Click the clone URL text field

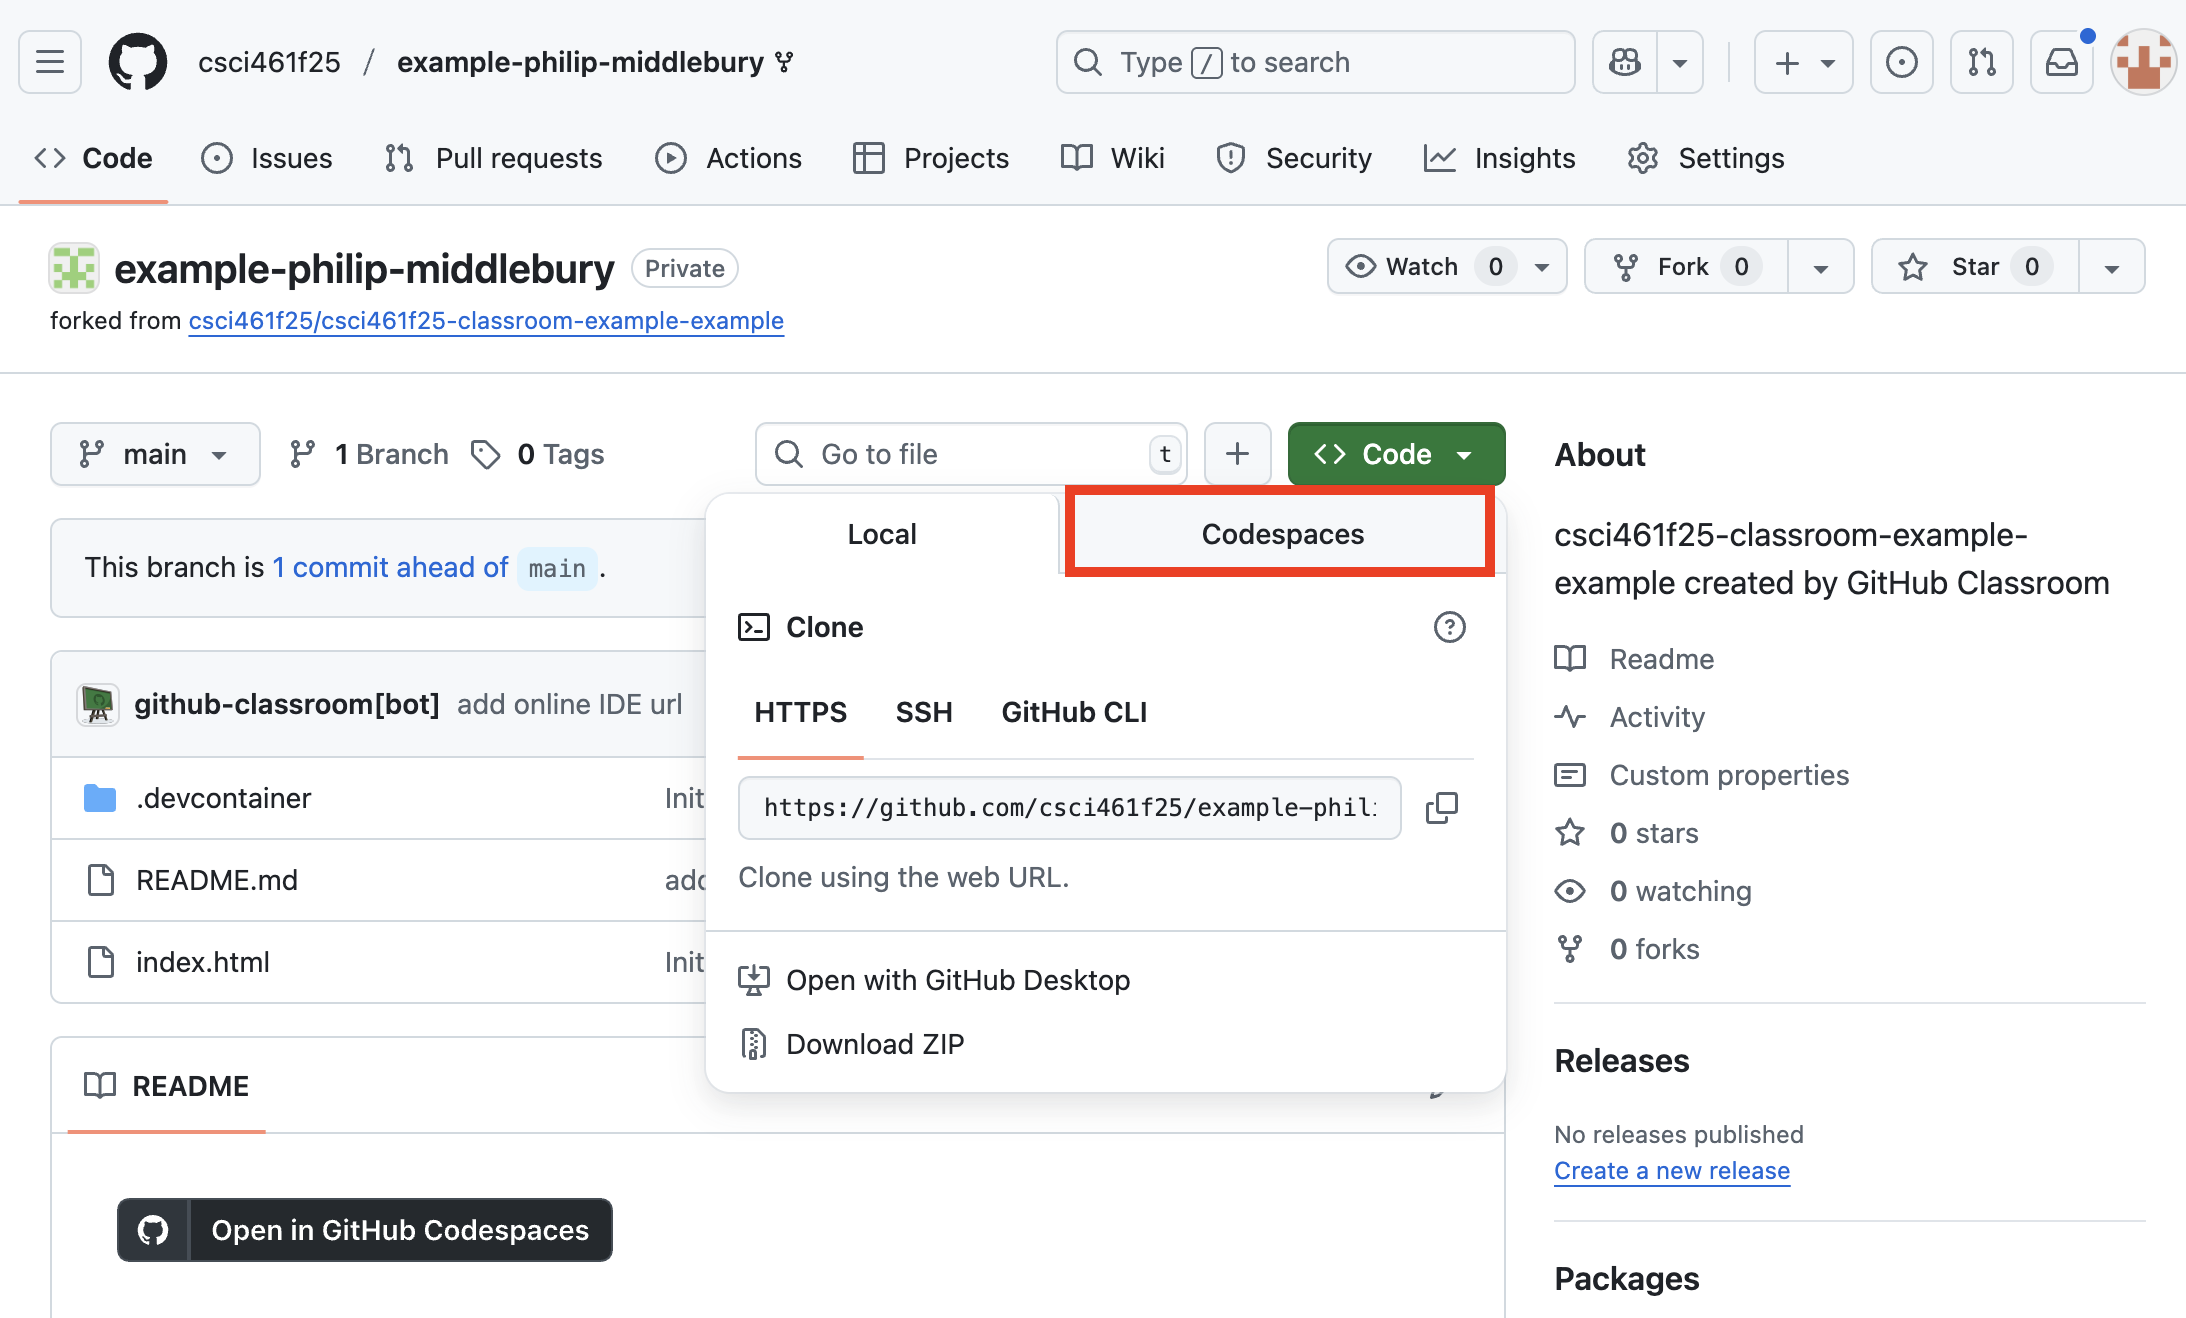click(1069, 807)
